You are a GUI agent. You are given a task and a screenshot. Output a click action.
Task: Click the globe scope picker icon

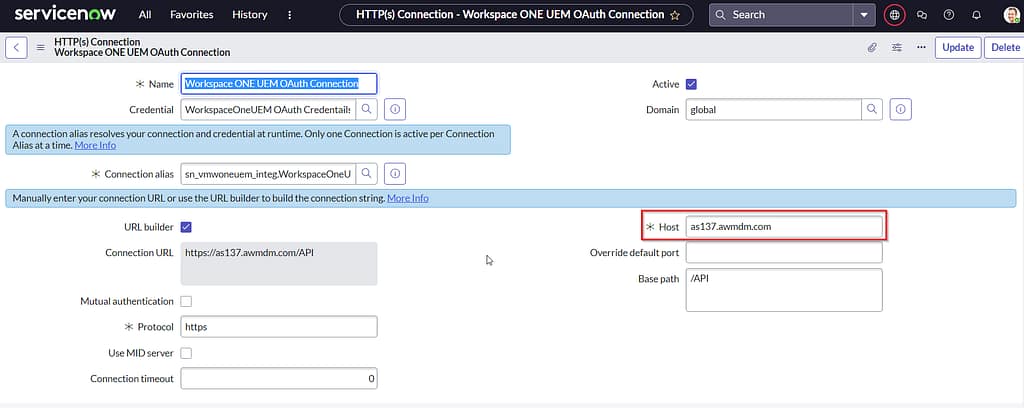point(895,15)
